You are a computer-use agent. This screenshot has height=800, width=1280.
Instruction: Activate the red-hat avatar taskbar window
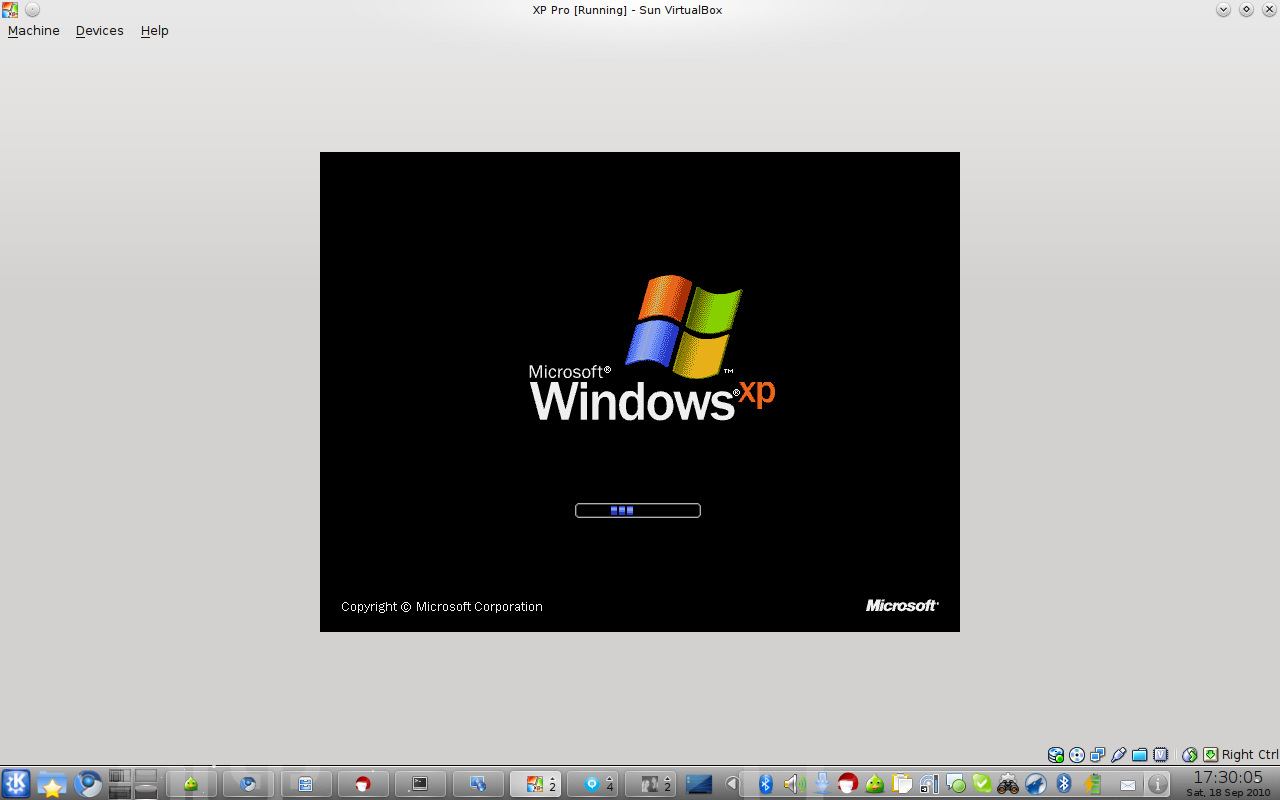click(x=363, y=784)
